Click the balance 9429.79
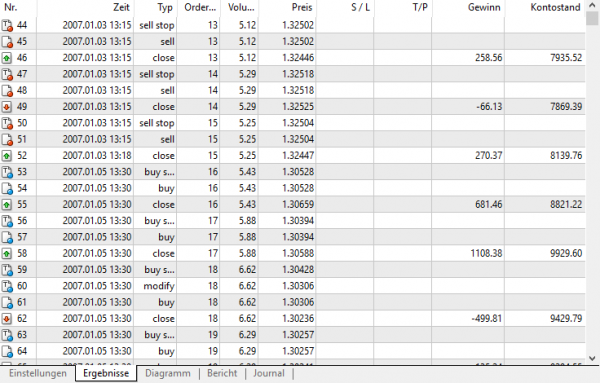Image resolution: width=600 pixels, height=383 pixels. [x=566, y=319]
